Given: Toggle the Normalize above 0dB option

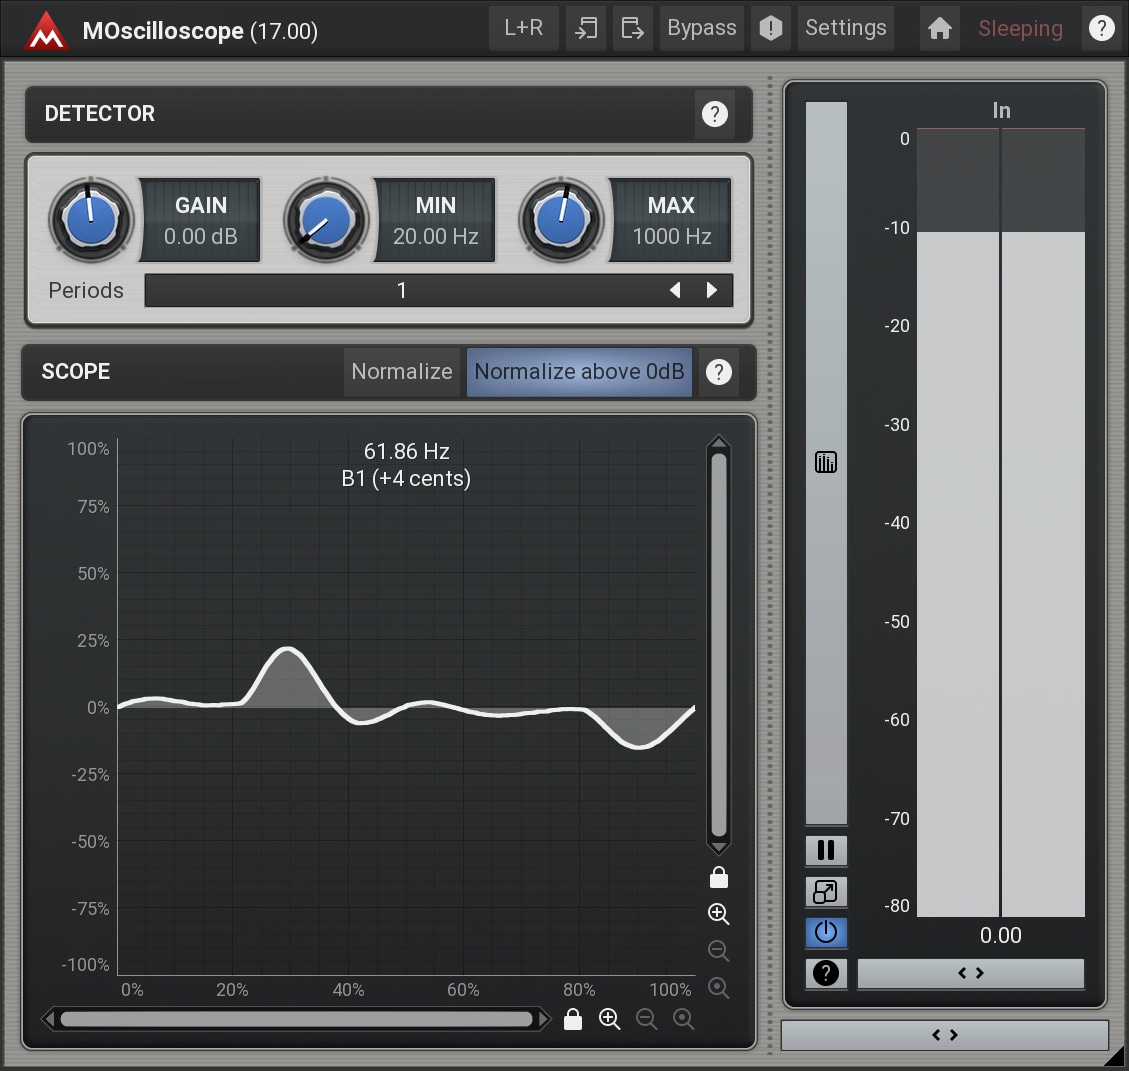Looking at the screenshot, I should tap(579, 372).
